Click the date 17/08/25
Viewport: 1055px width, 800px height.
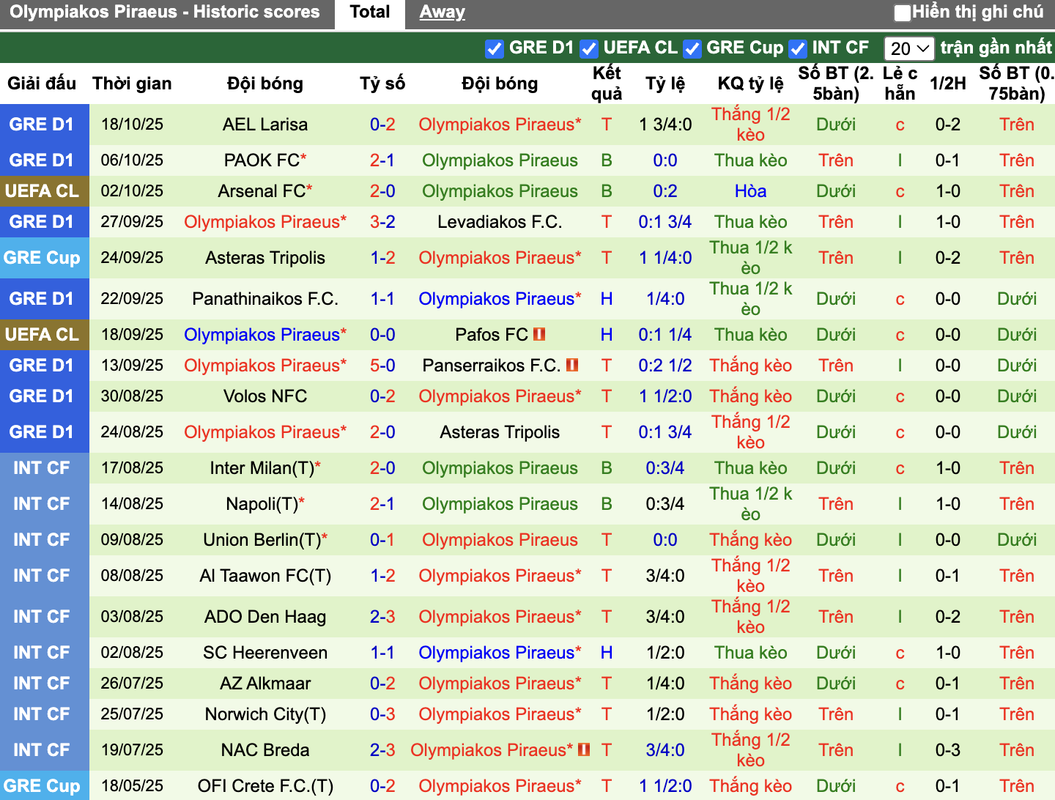pos(132,468)
